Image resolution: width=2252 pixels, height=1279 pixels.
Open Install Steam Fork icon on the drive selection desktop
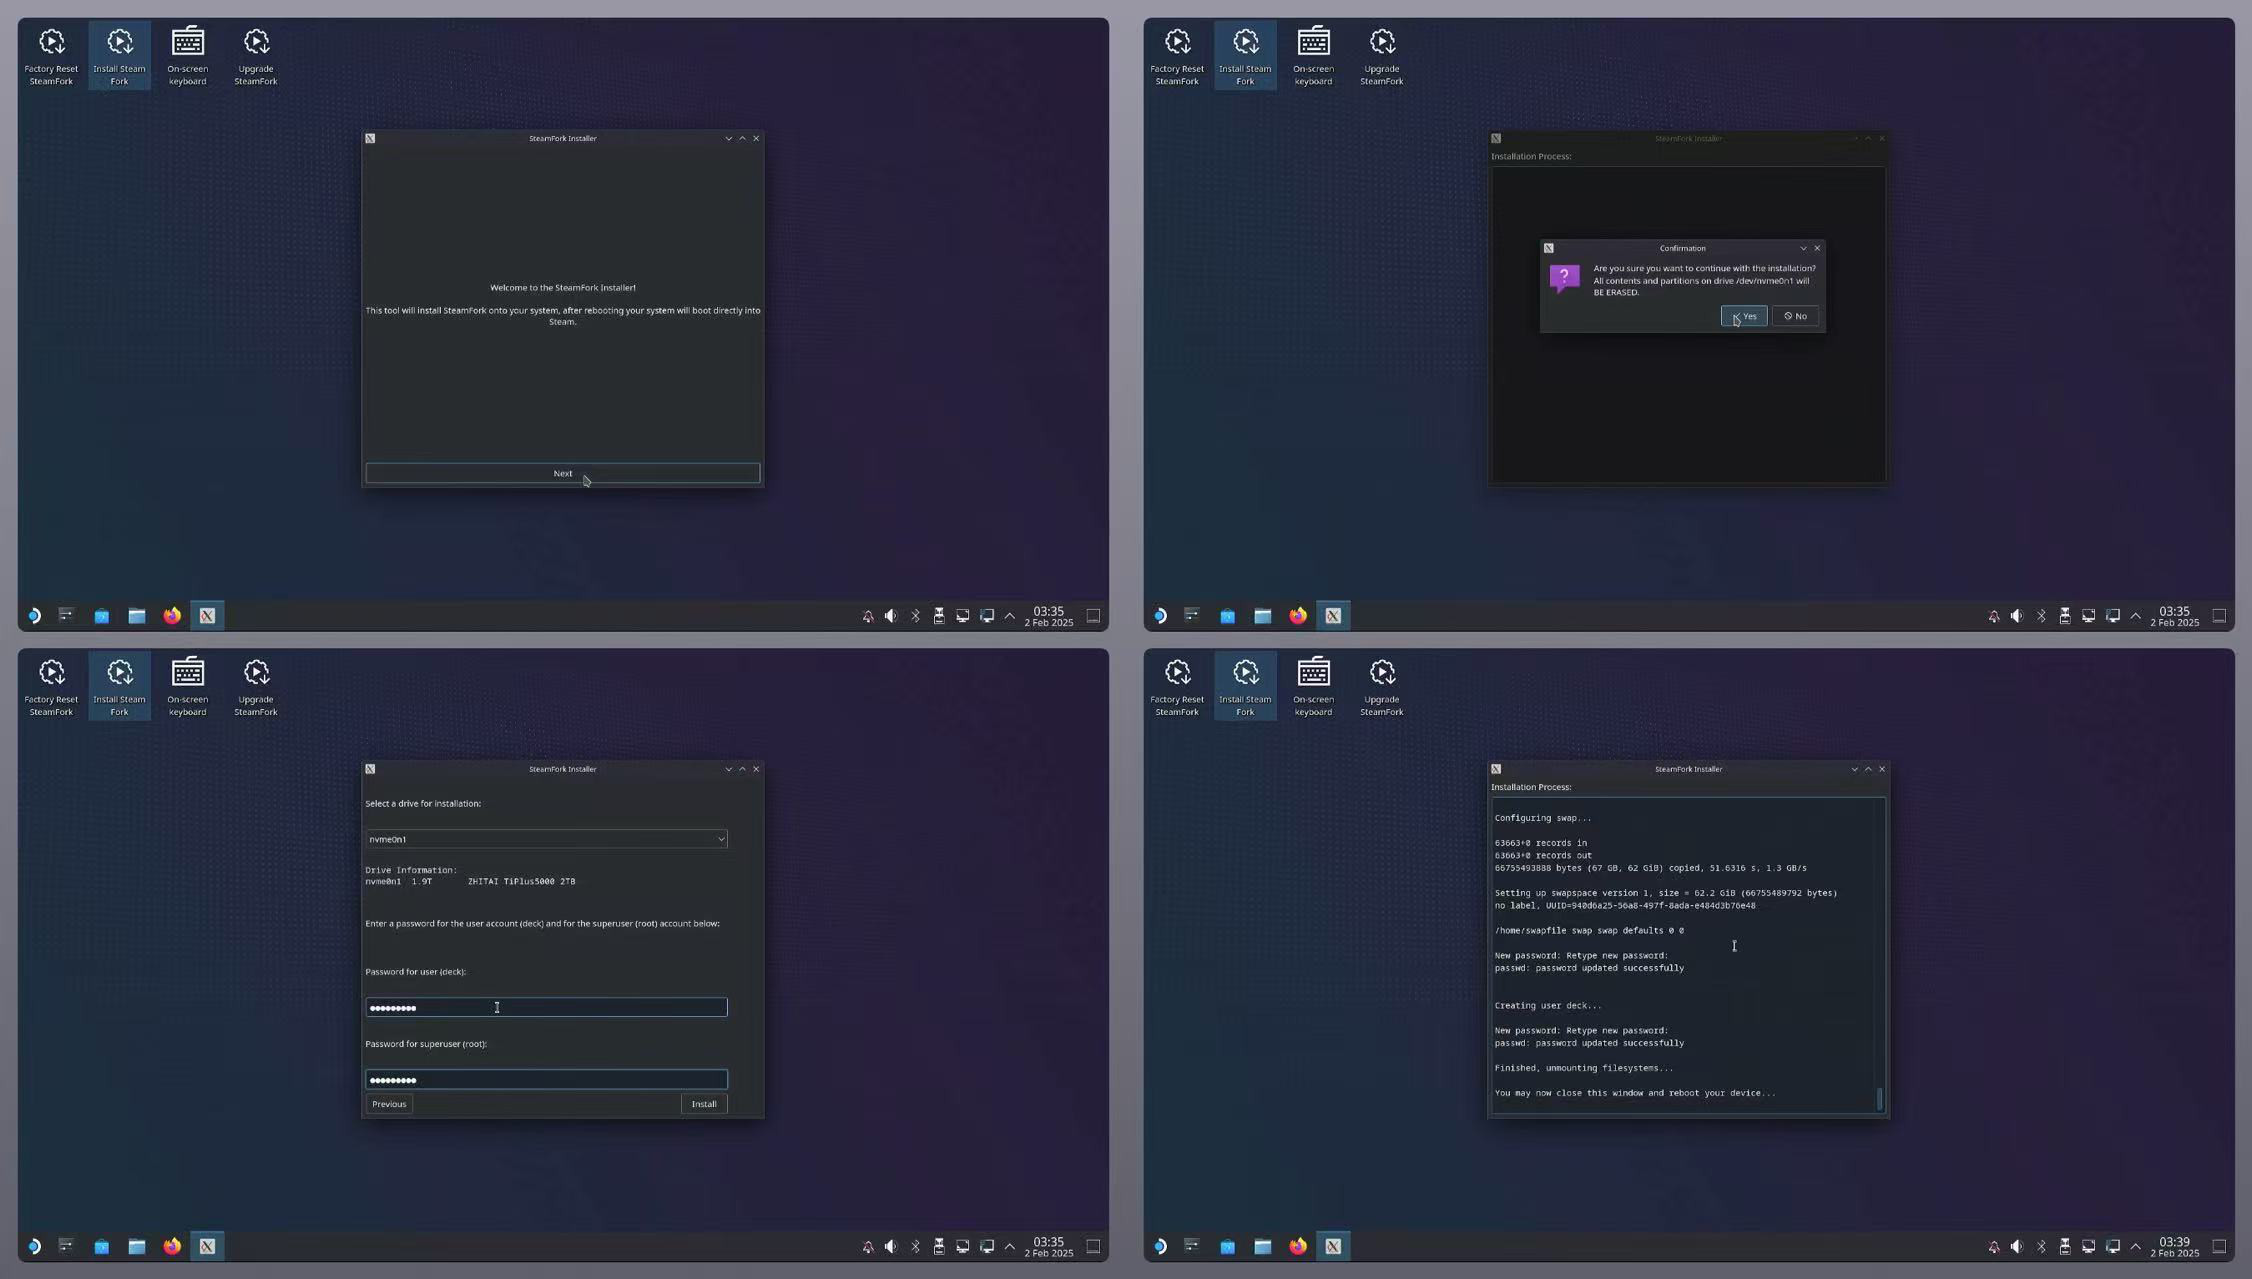tap(119, 687)
